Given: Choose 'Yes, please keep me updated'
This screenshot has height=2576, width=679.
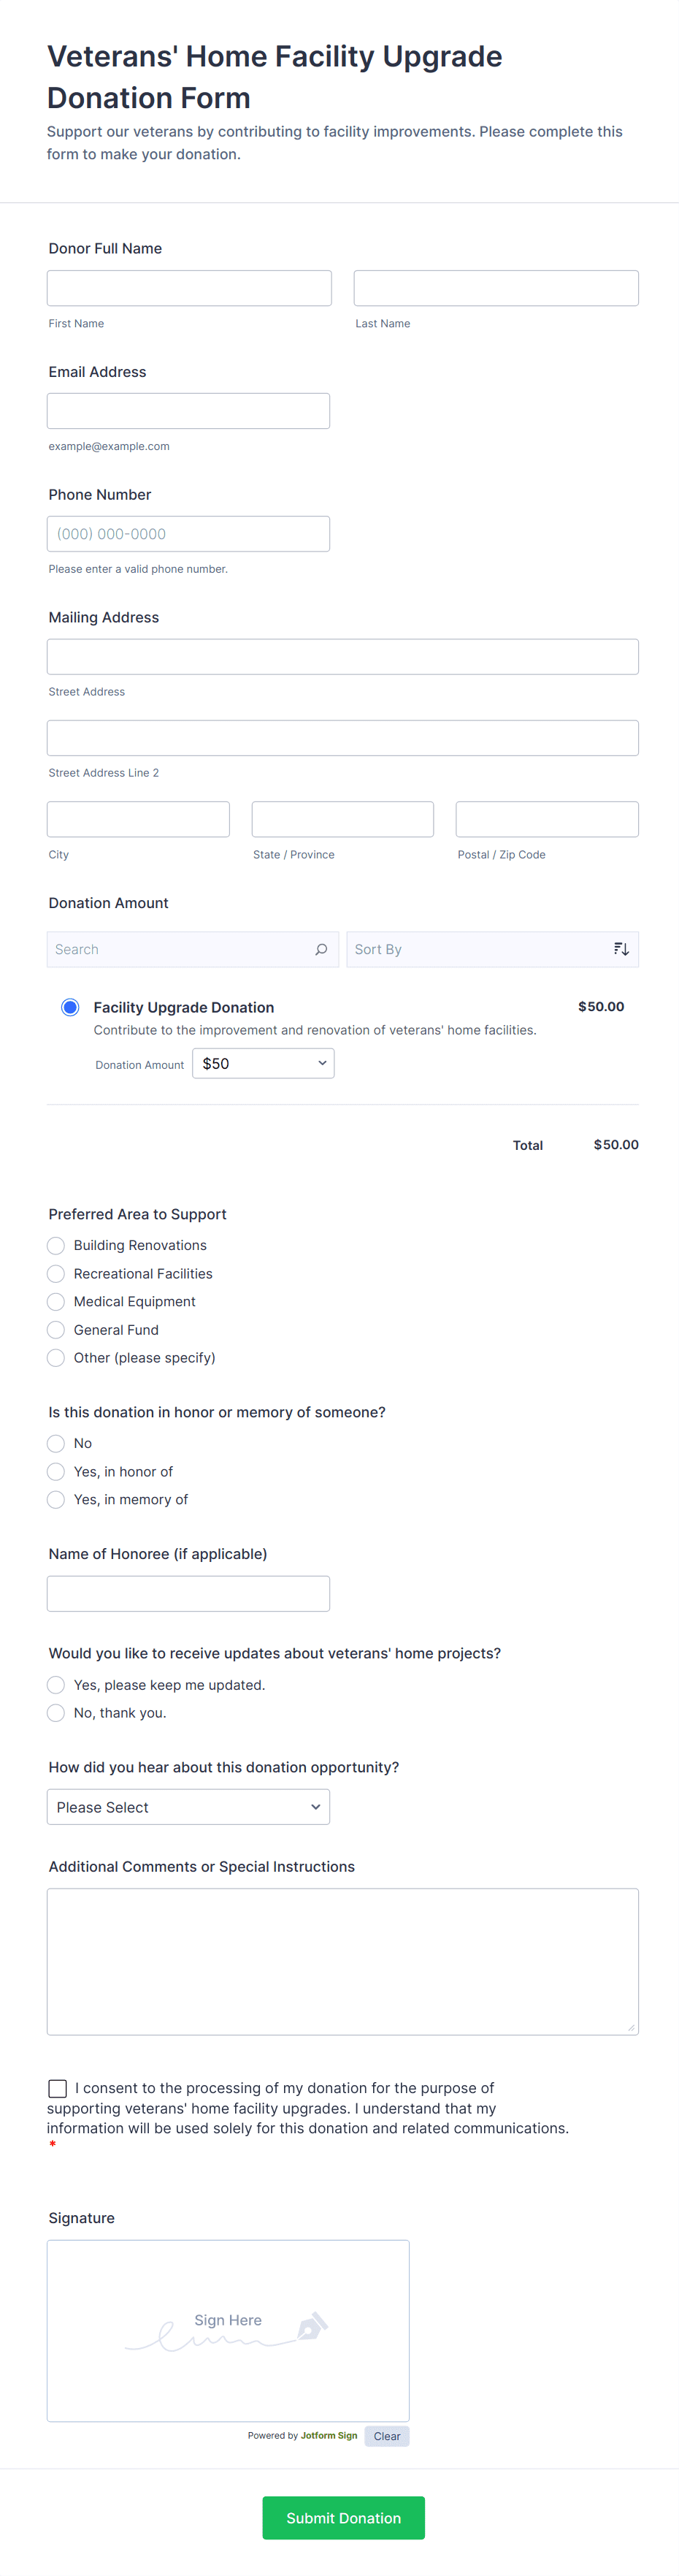Looking at the screenshot, I should [56, 1685].
